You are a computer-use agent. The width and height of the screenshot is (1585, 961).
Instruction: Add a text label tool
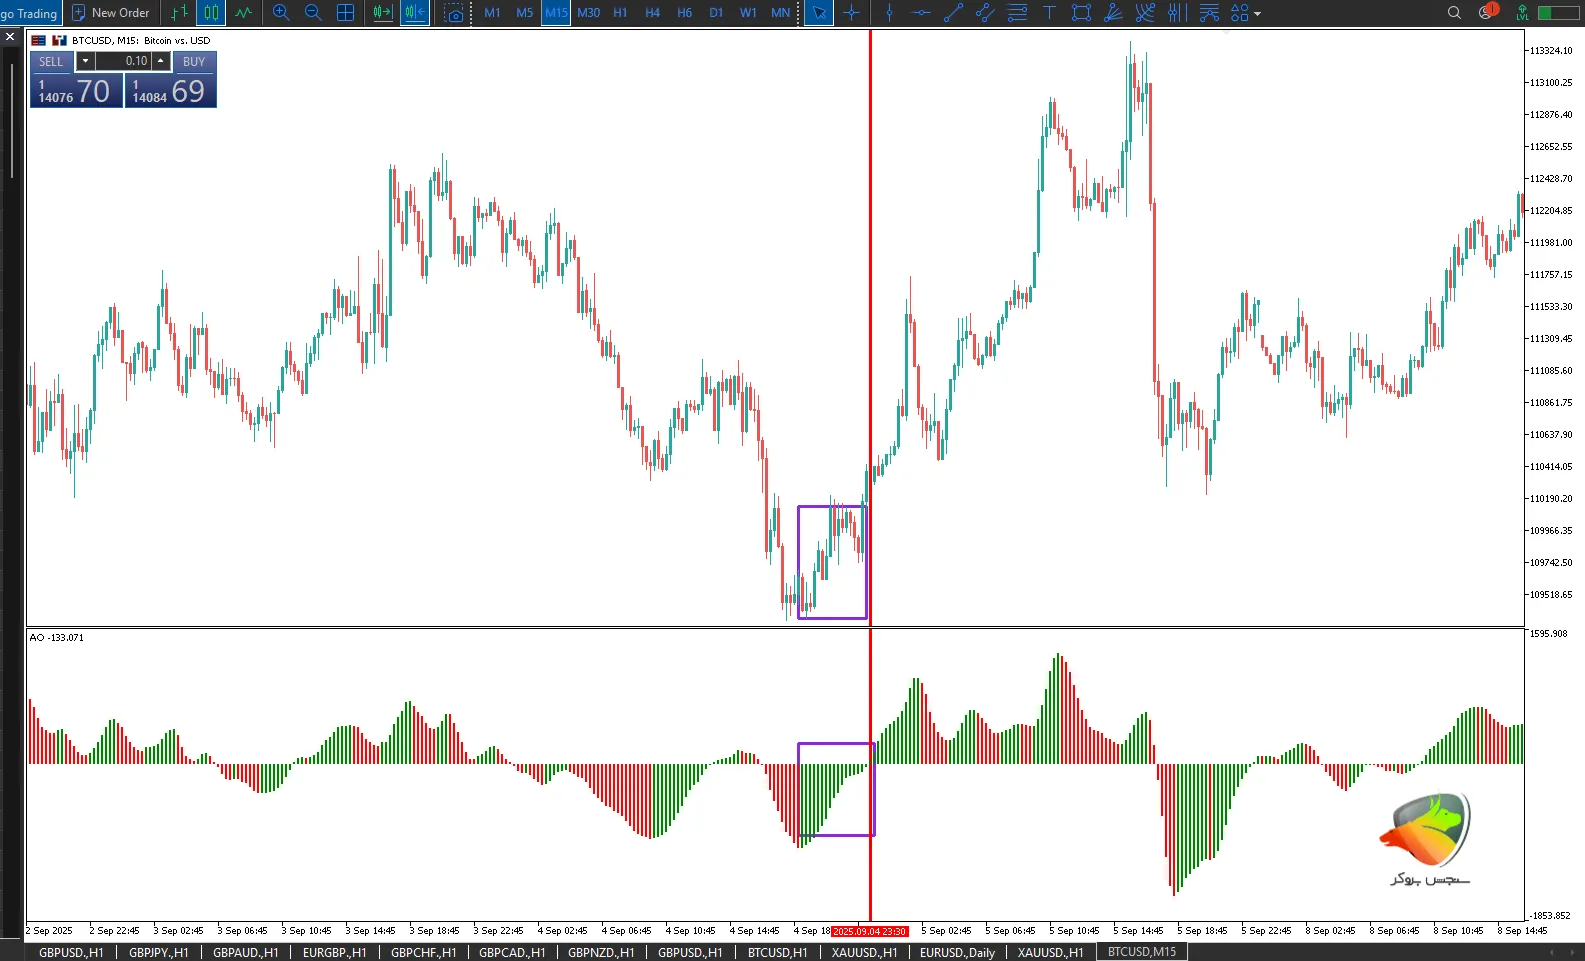(1049, 13)
